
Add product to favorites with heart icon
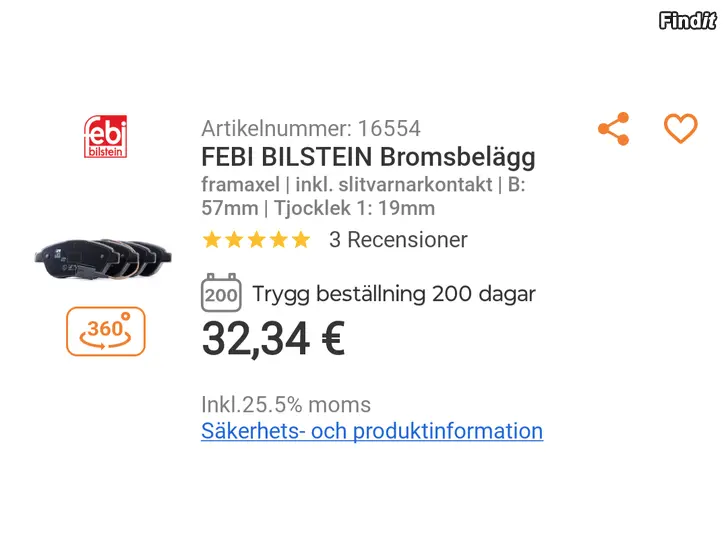[x=680, y=129]
